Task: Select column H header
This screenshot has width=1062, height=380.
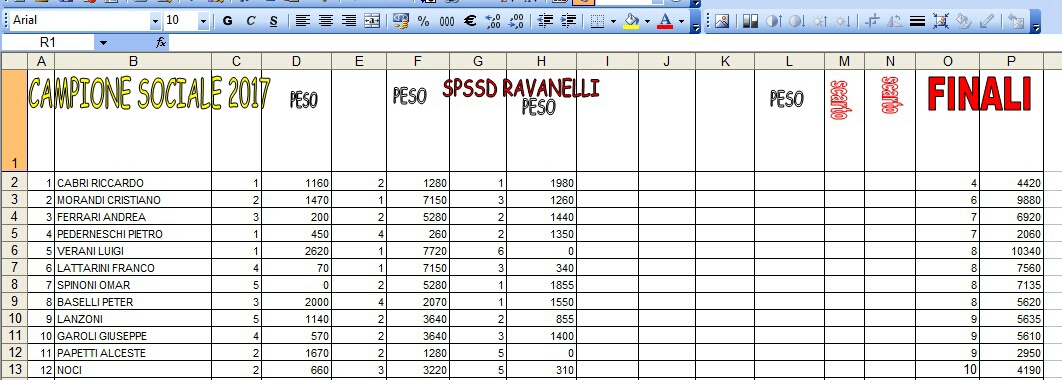Action: point(541,61)
